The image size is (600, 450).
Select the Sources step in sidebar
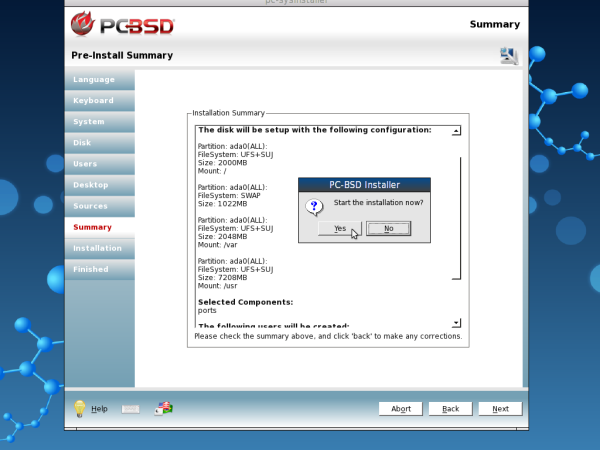tap(100, 206)
